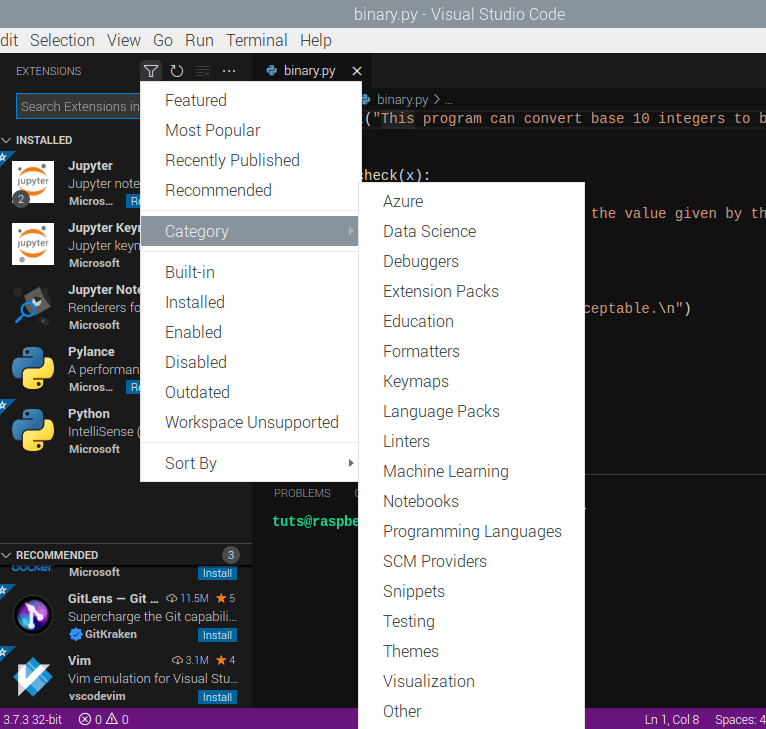The width and height of the screenshot is (766, 729).
Task: Select the Keymaps category
Action: coord(471,381)
